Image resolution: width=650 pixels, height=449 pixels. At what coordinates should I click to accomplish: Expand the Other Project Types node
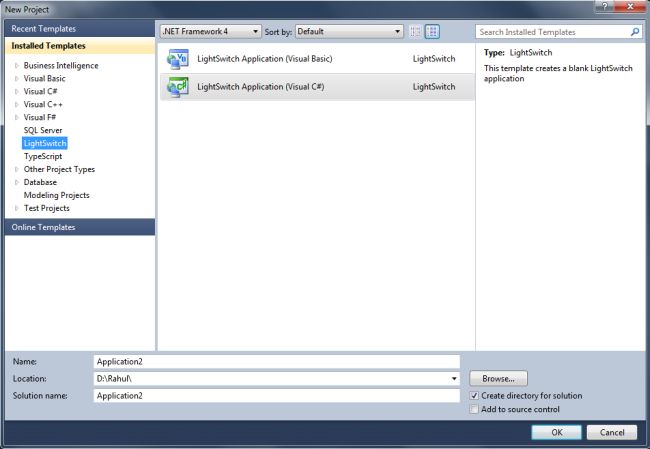click(x=17, y=169)
